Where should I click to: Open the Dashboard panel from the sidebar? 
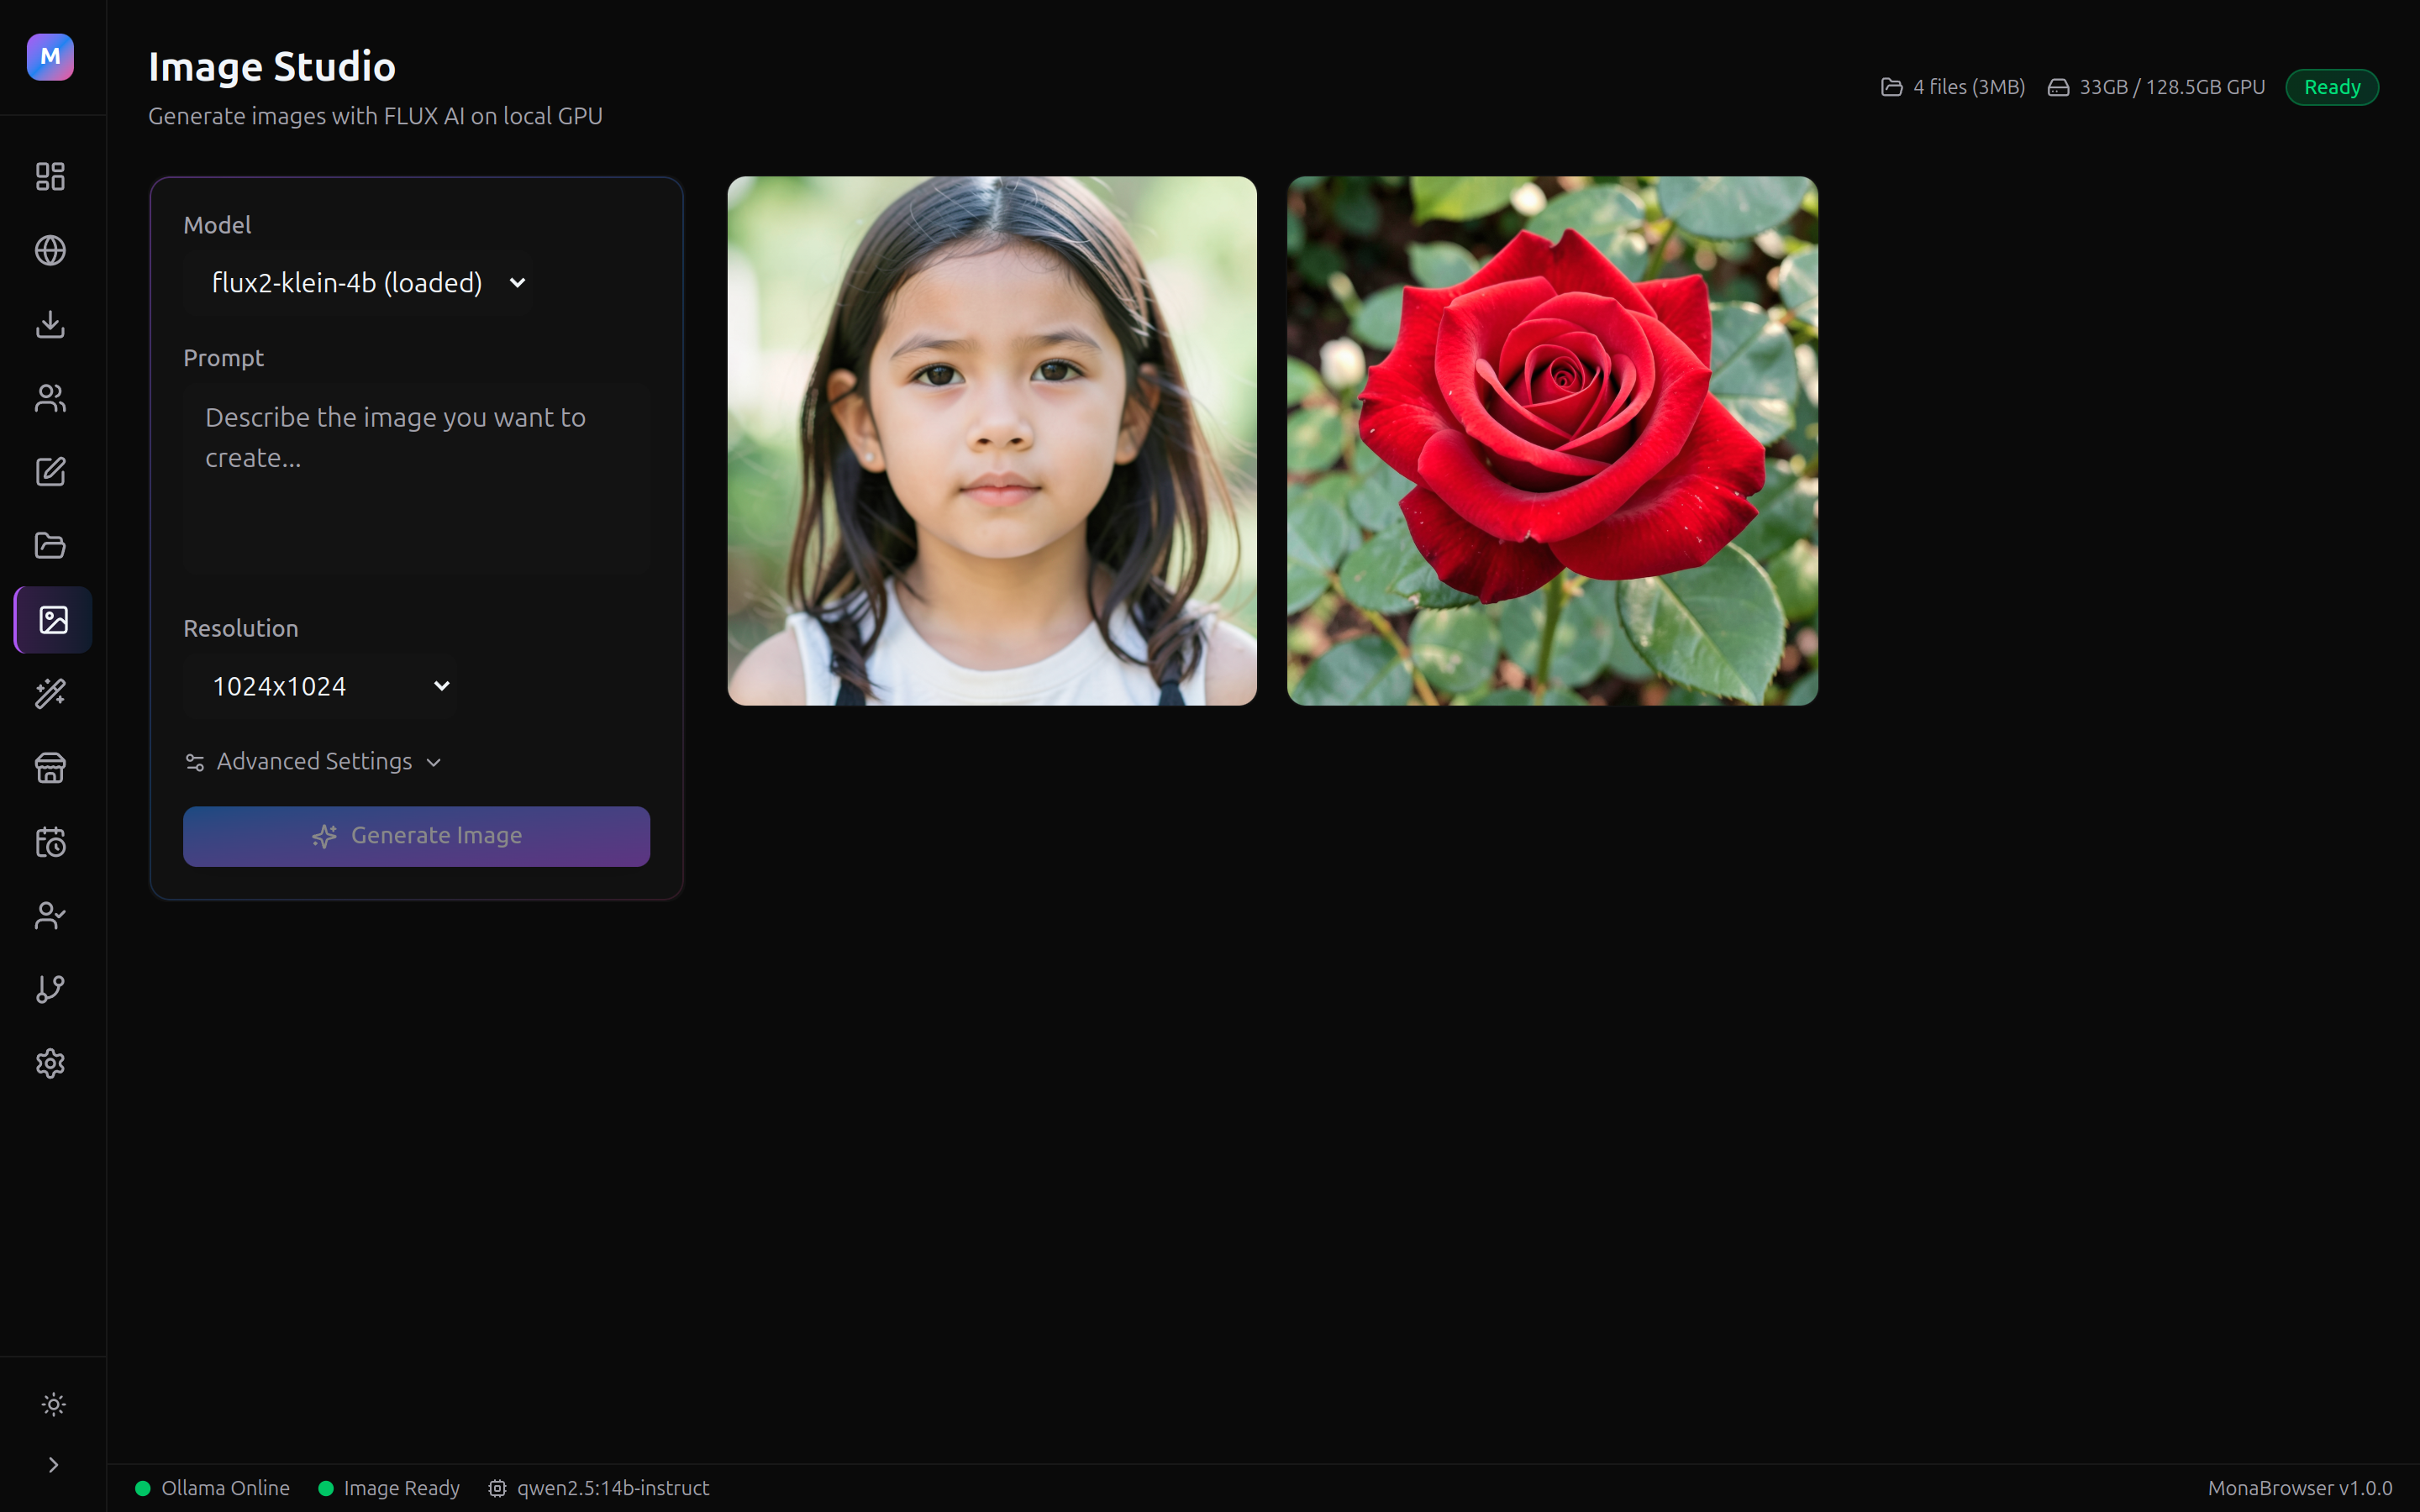click(51, 176)
